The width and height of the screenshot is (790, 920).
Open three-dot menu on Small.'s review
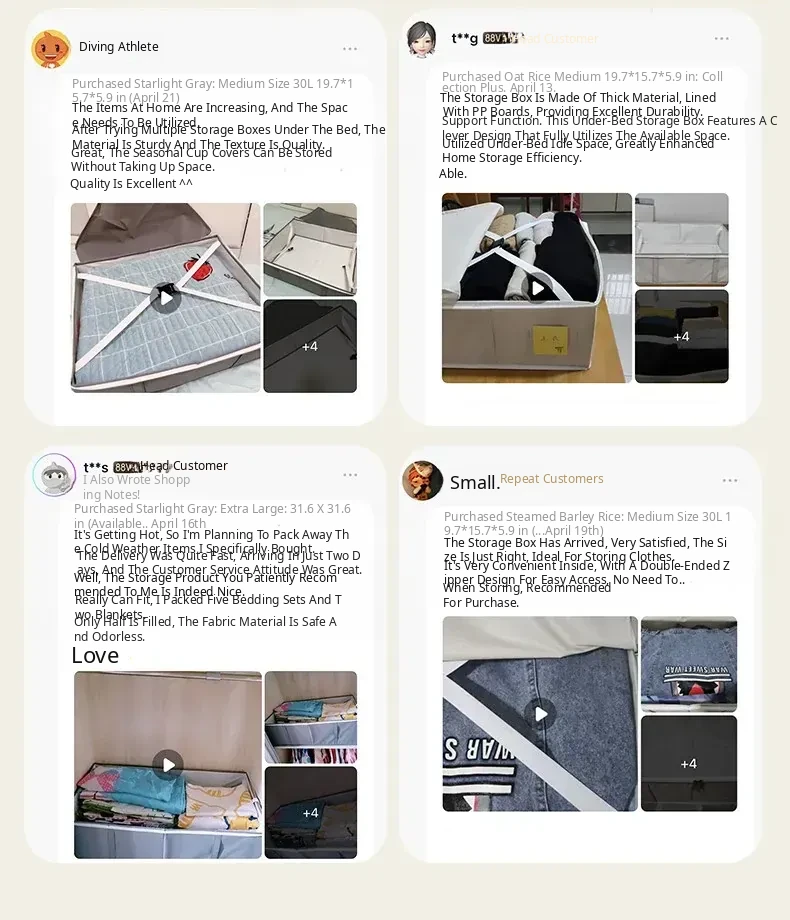tap(730, 481)
